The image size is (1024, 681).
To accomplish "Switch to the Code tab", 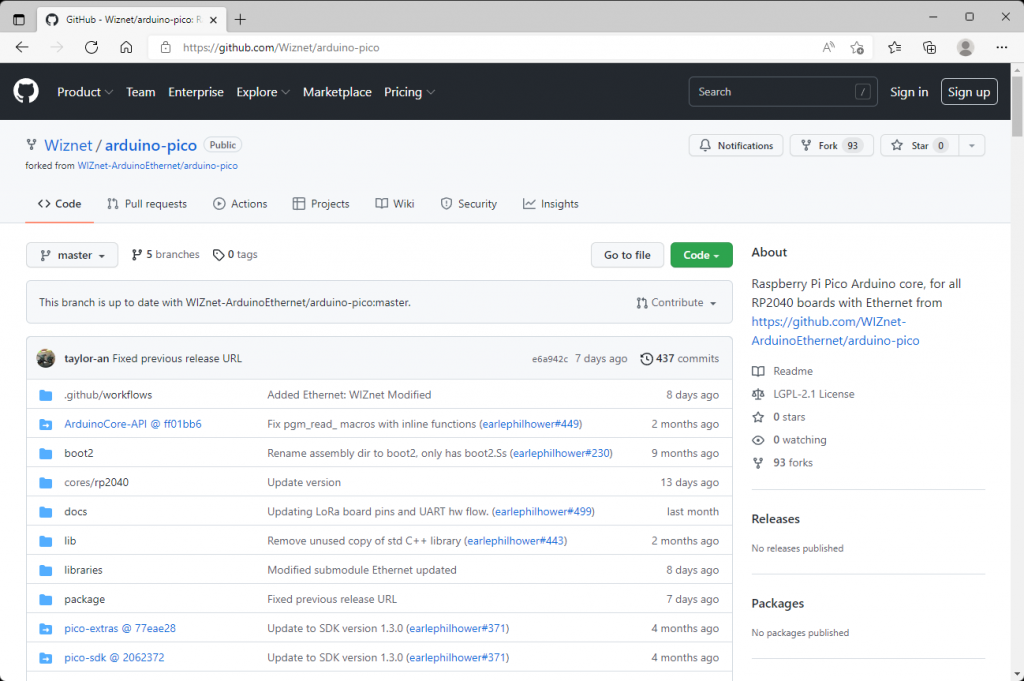I will coord(59,204).
